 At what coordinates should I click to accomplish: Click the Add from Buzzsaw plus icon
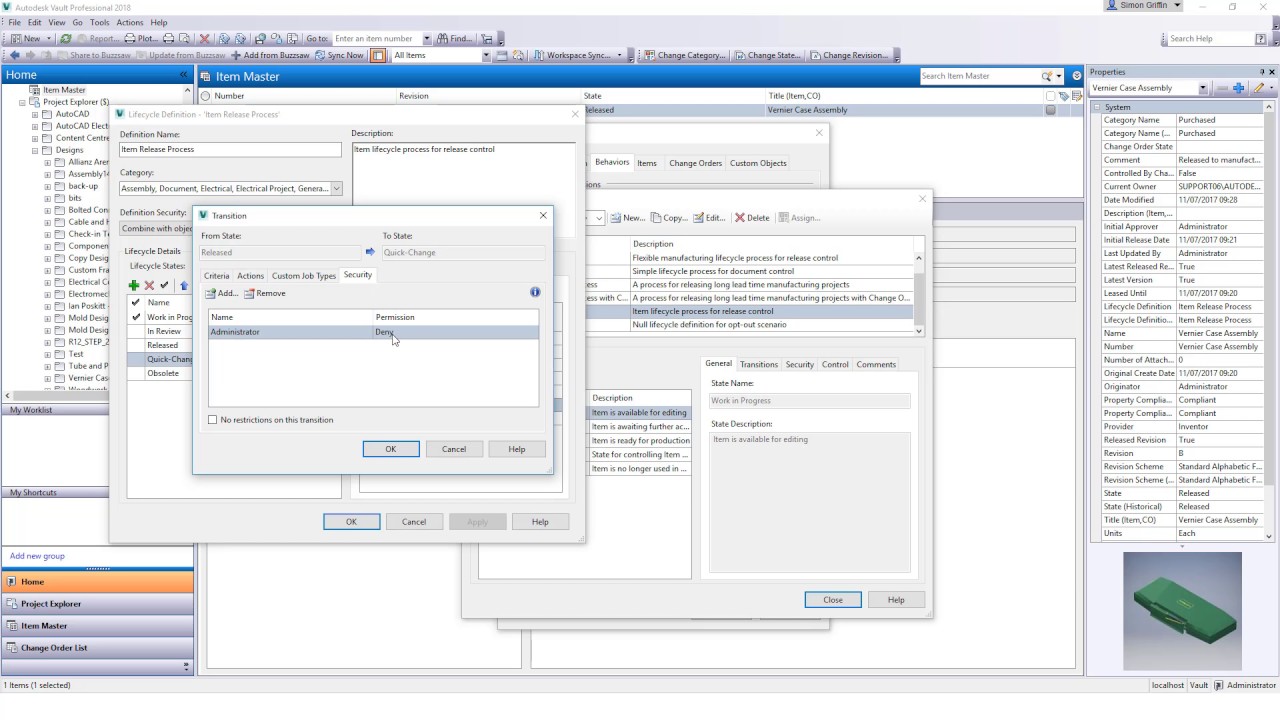pyautogui.click(x=237, y=55)
